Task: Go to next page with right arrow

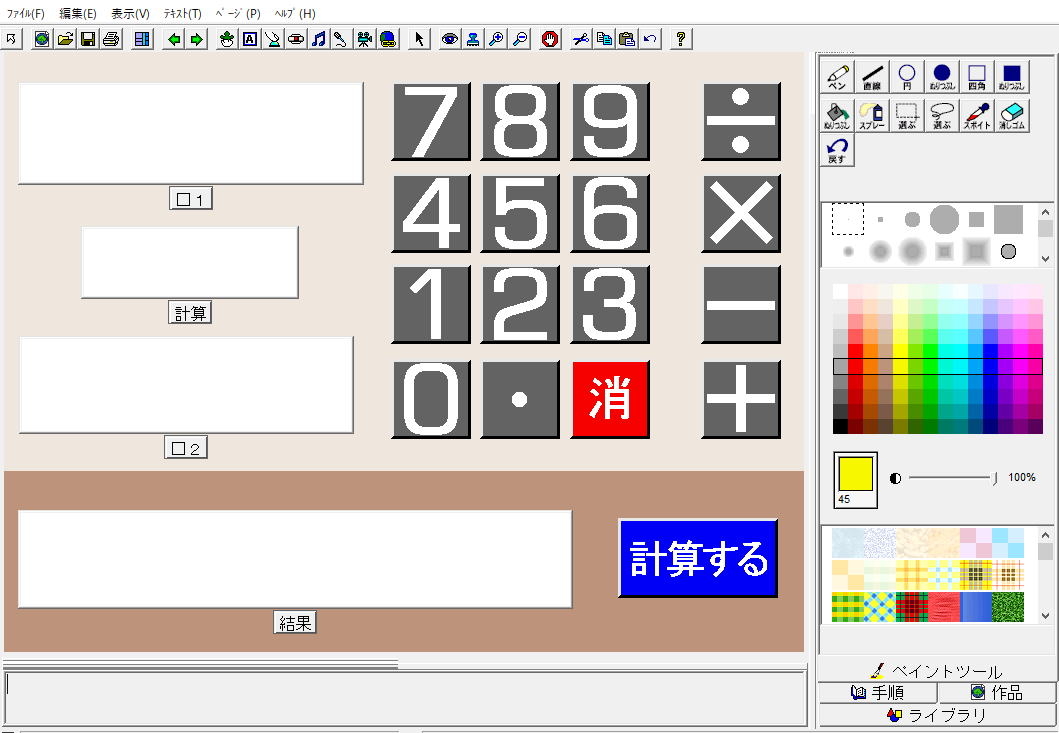Action: click(x=197, y=39)
